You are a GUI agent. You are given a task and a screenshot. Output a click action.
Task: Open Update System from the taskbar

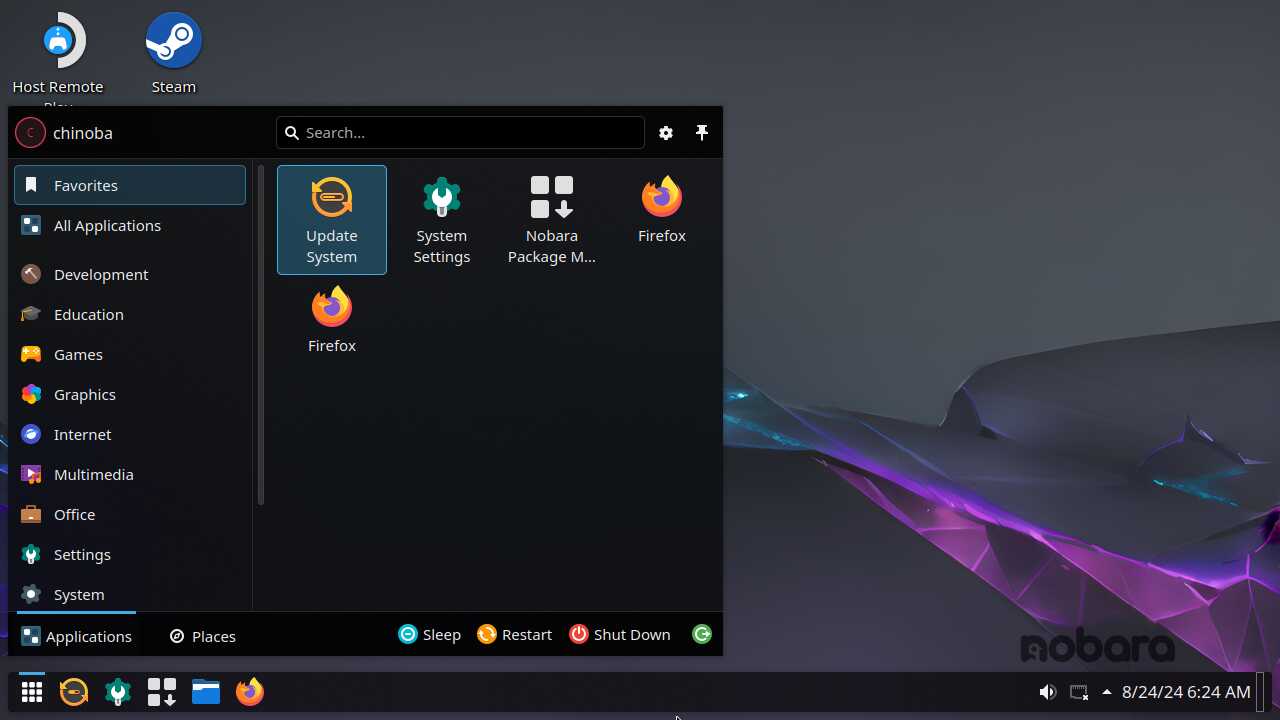(x=74, y=691)
